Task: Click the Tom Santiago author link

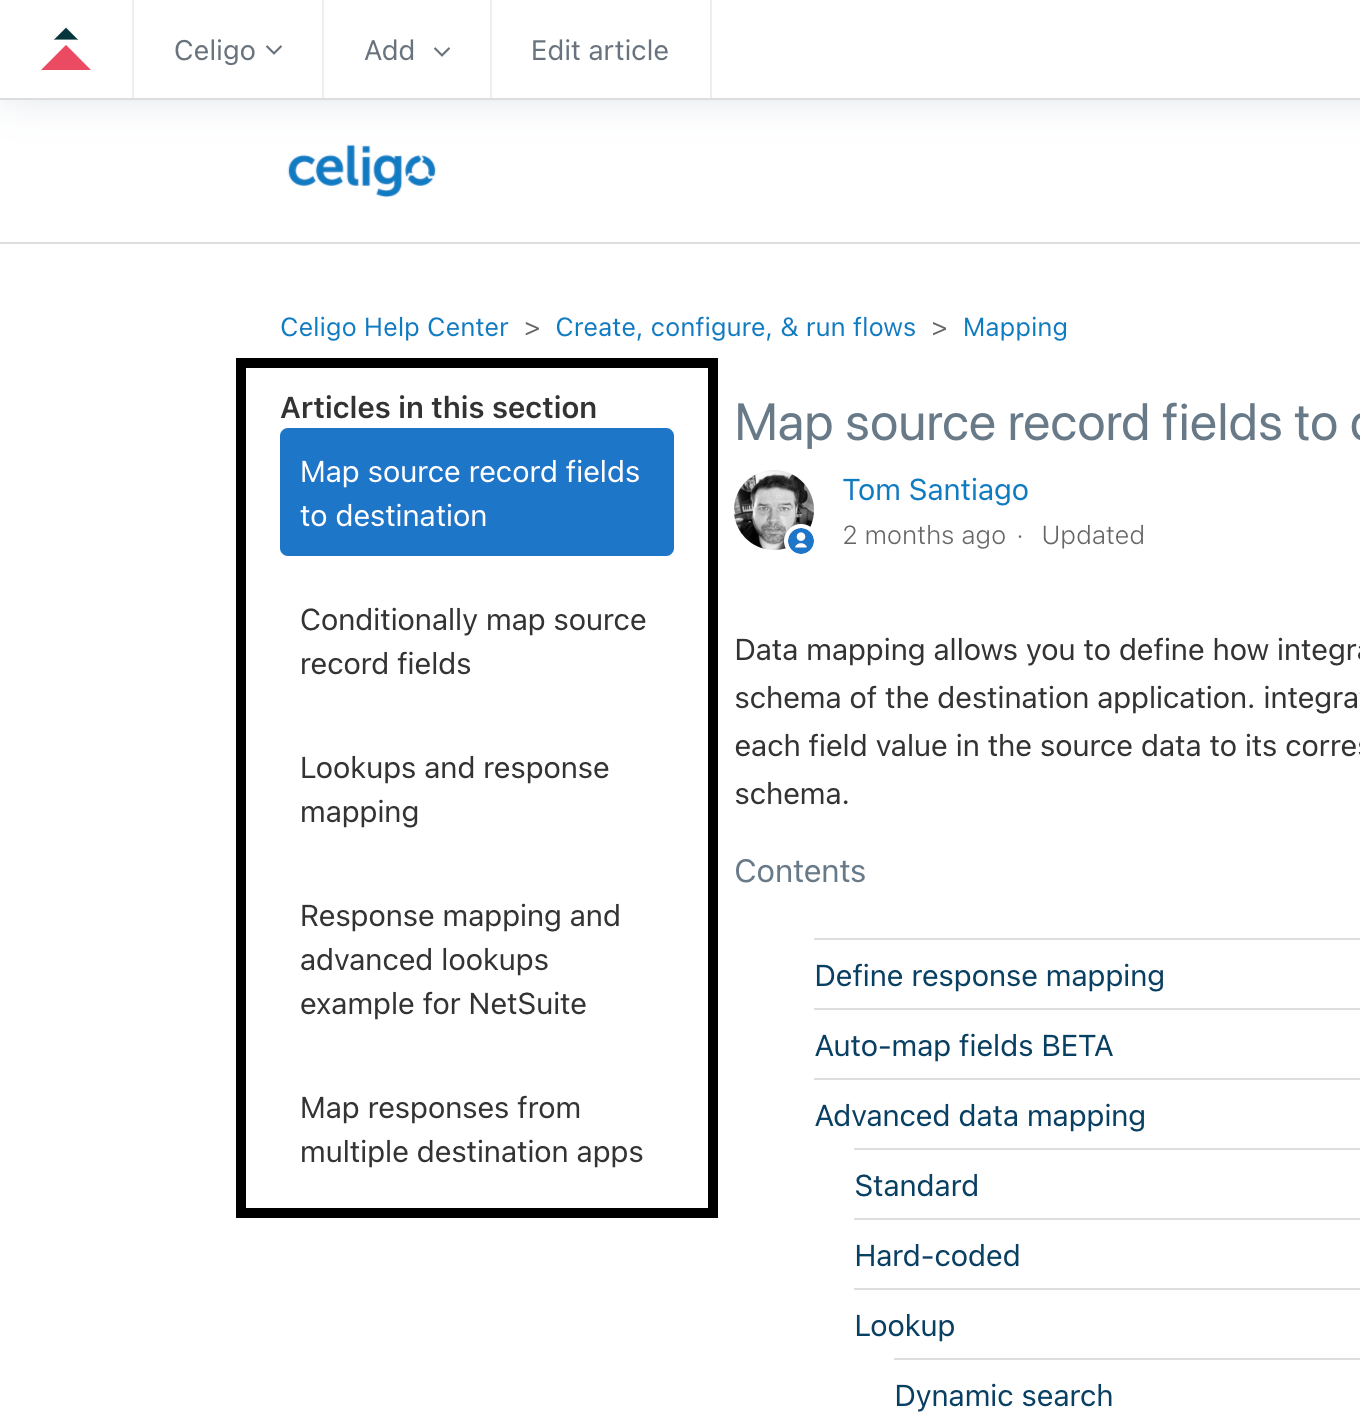Action: pos(935,490)
